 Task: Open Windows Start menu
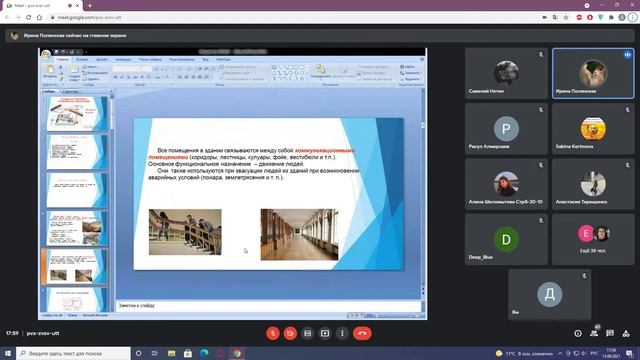coord(8,353)
